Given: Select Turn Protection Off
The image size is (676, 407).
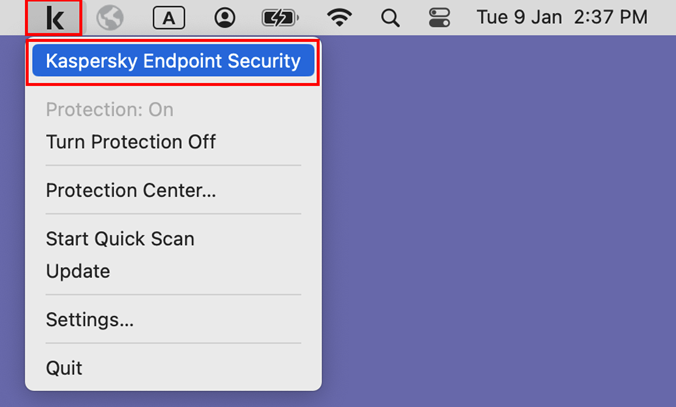Looking at the screenshot, I should pos(131,142).
